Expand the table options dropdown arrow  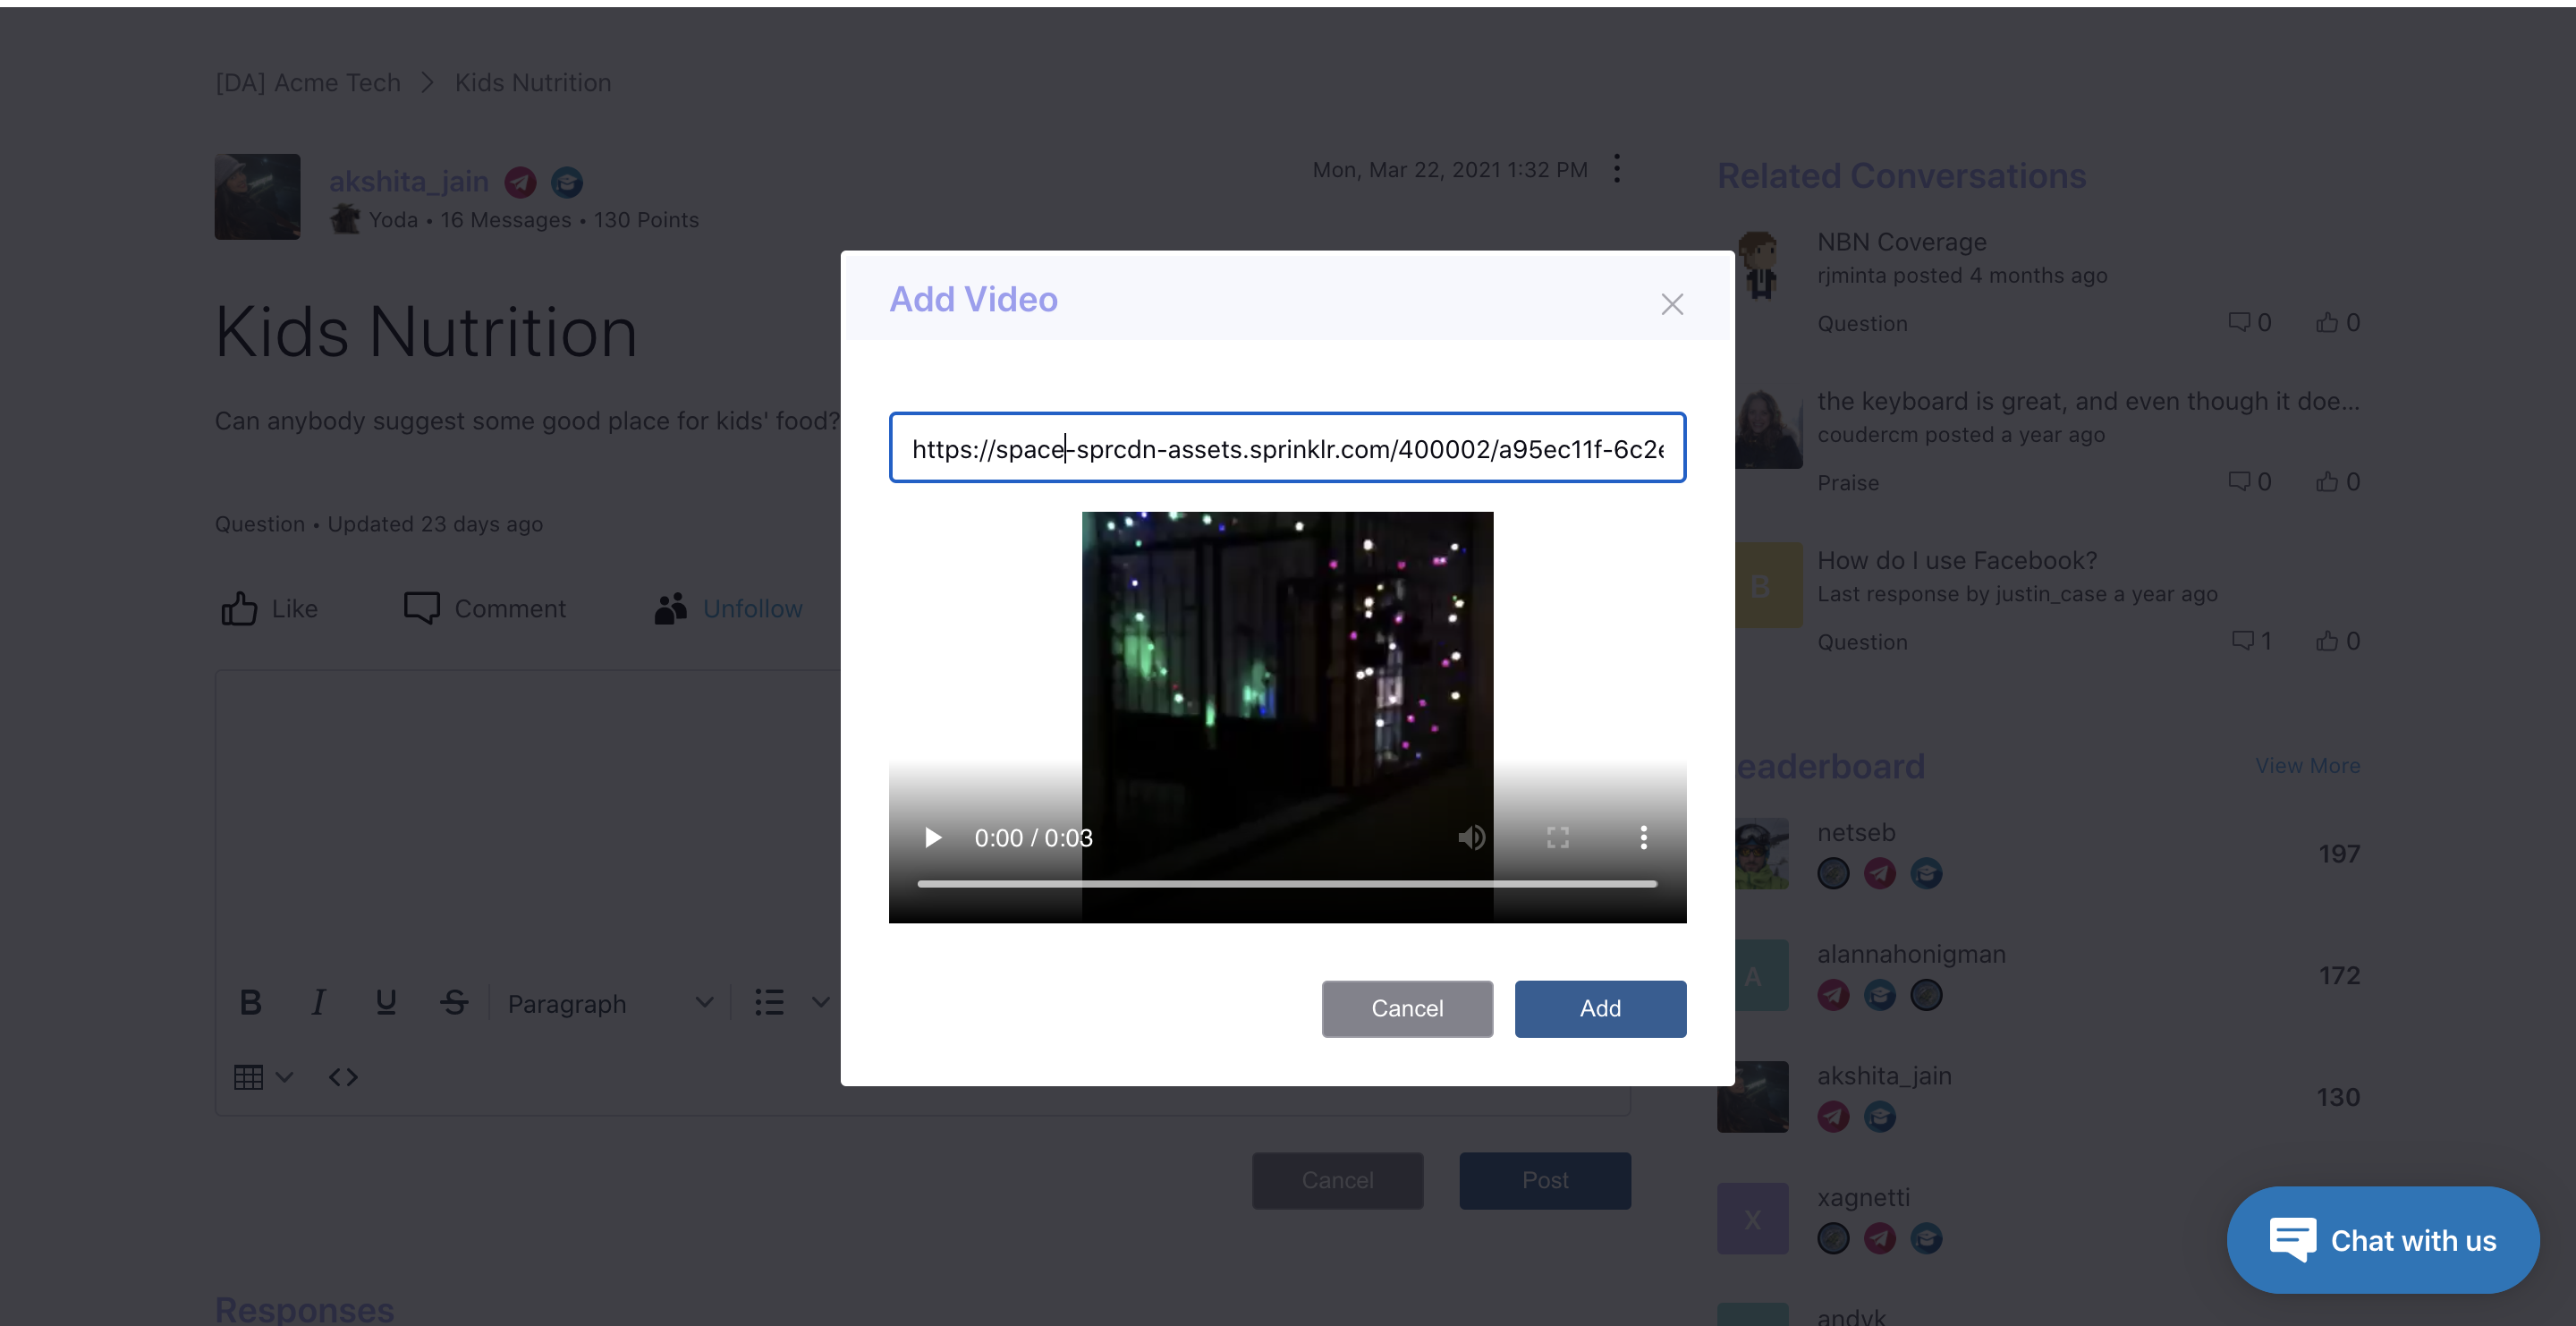tap(285, 1077)
